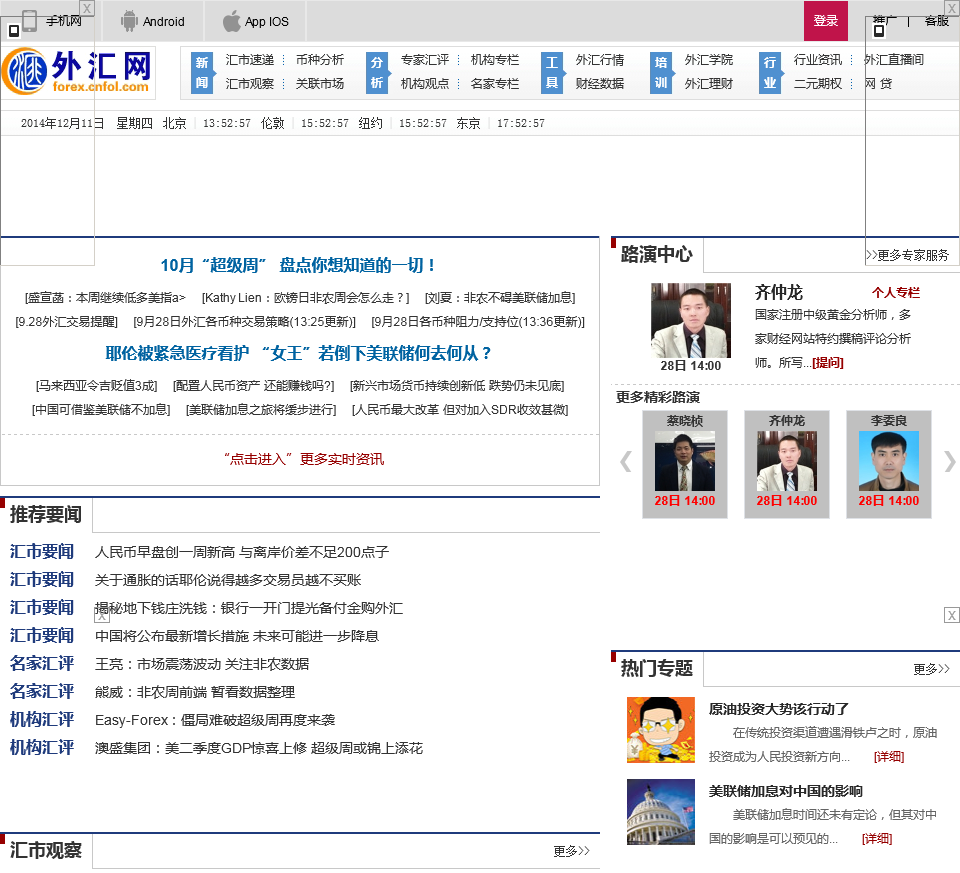The height and width of the screenshot is (873, 960).
Task: Click 齐仲龙 large portrait photo
Action: coord(691,320)
